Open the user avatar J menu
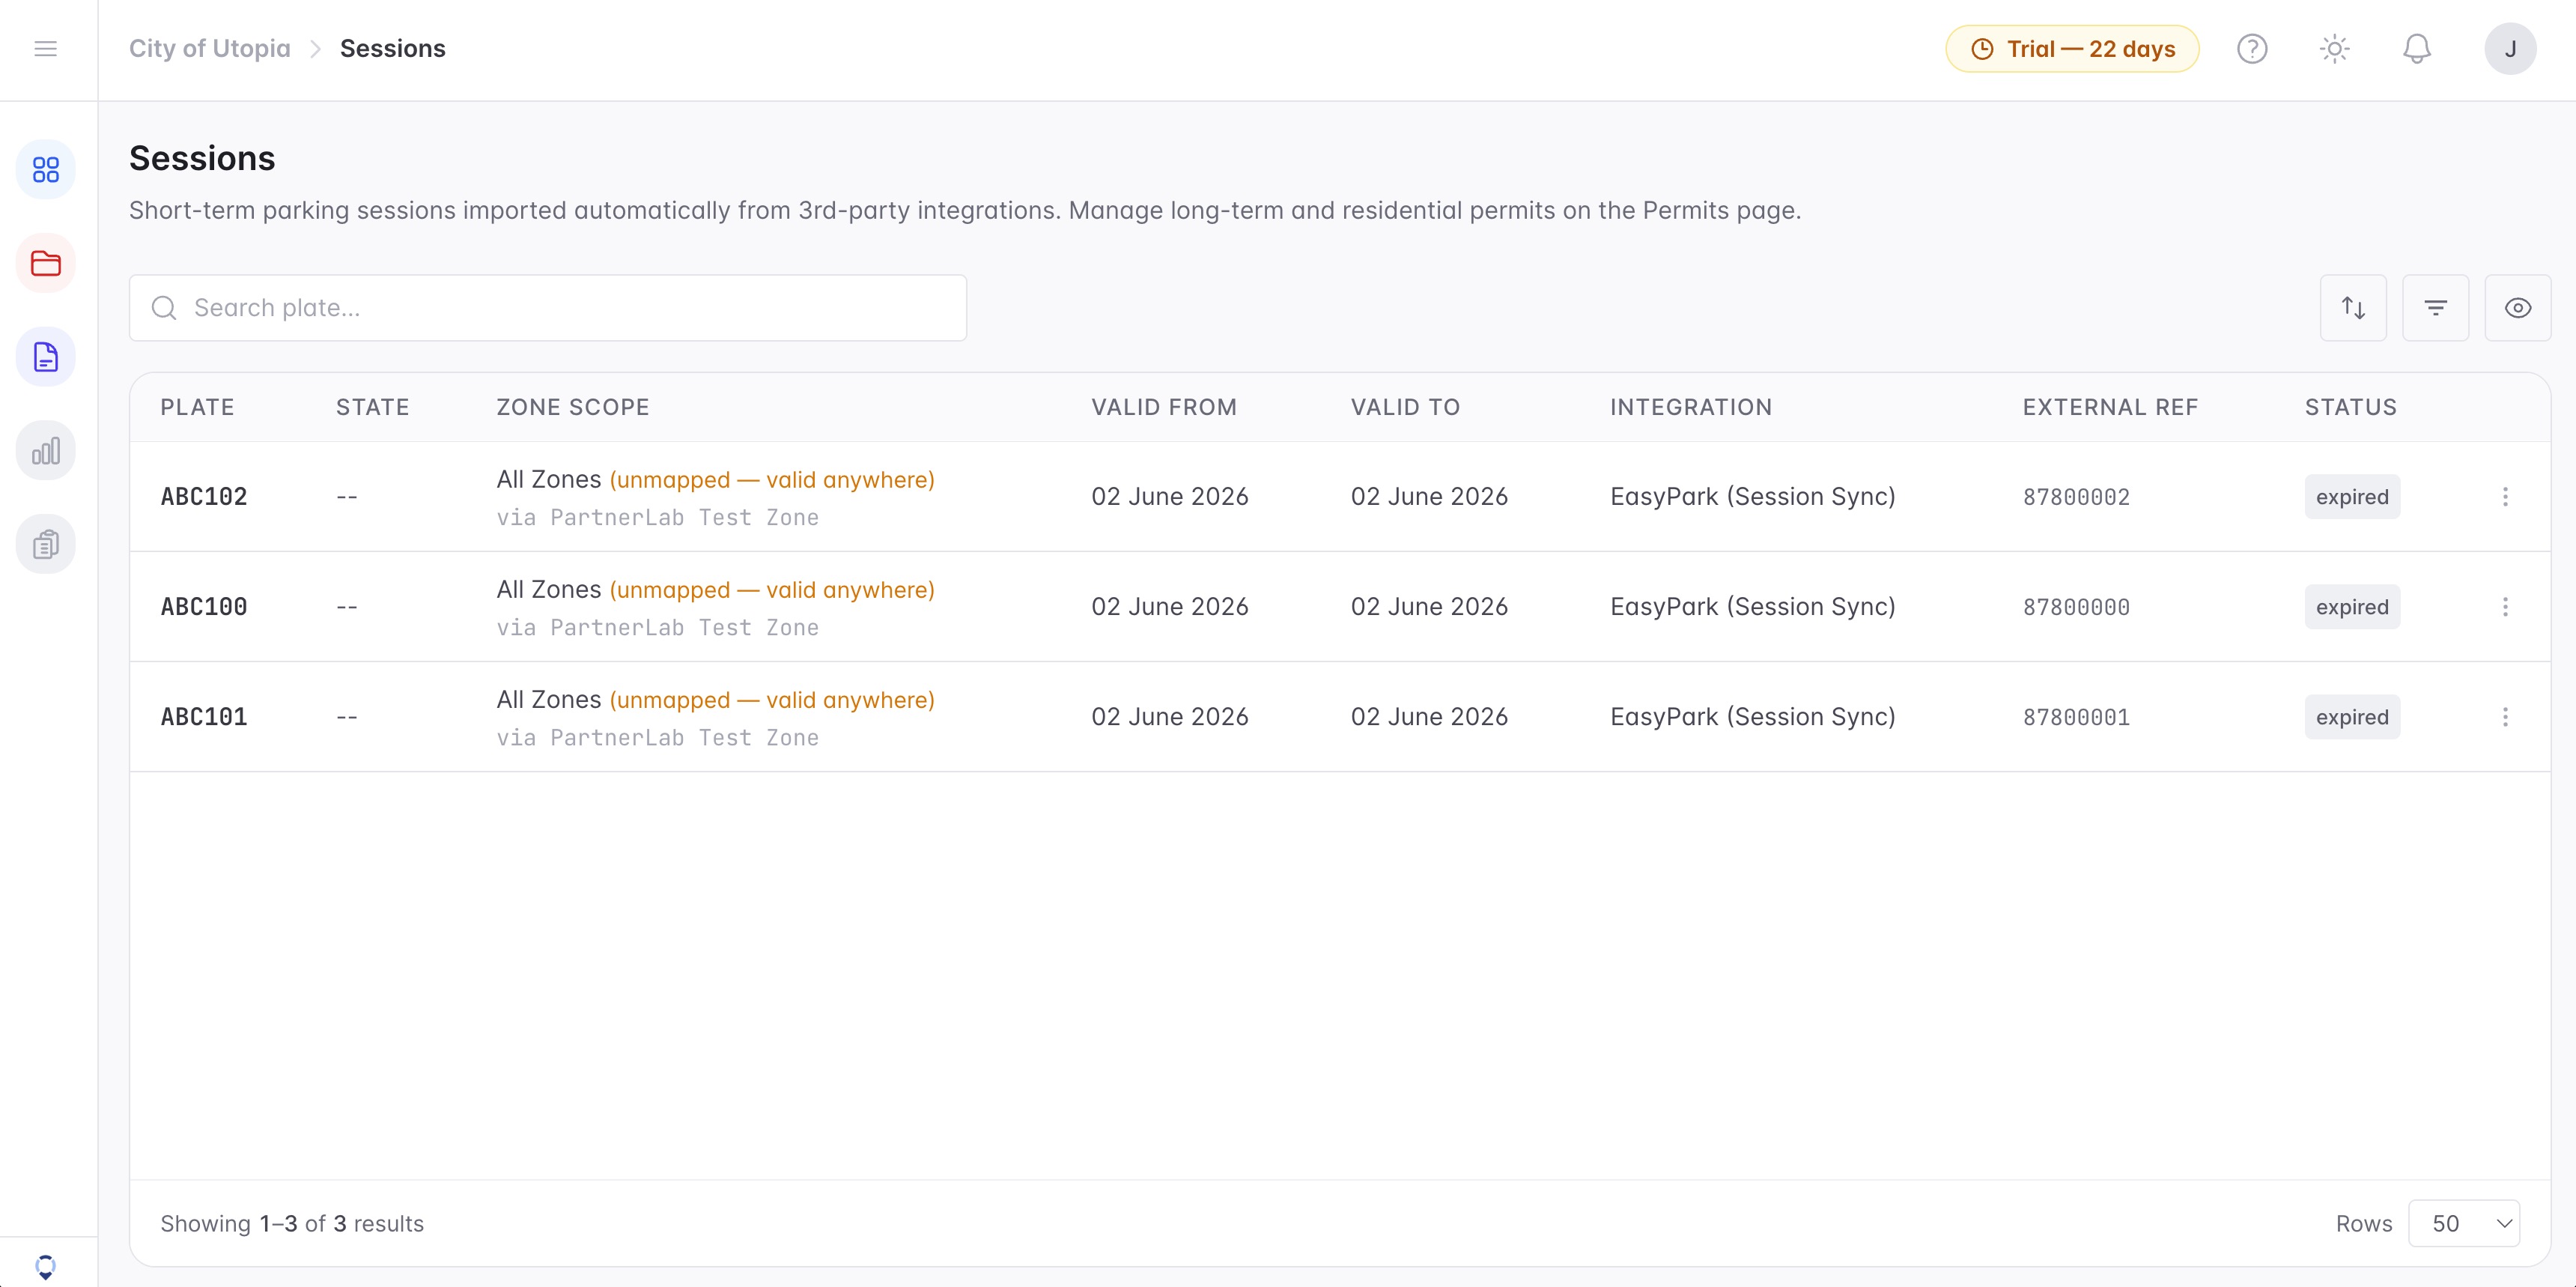 click(x=2510, y=49)
